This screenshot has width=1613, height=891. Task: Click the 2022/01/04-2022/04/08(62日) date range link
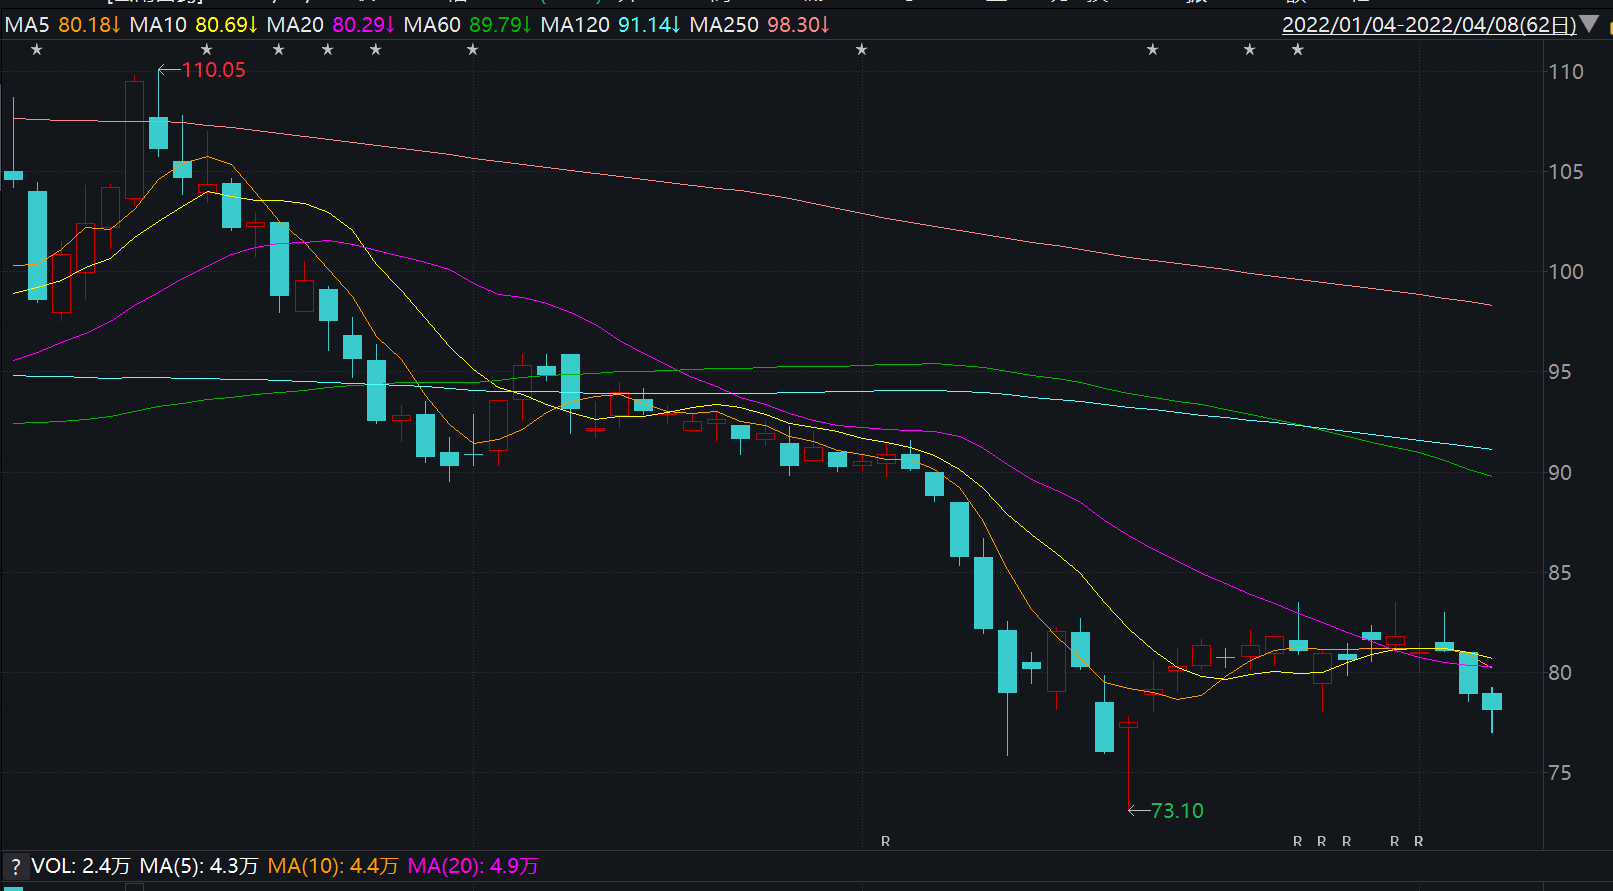point(1429,25)
